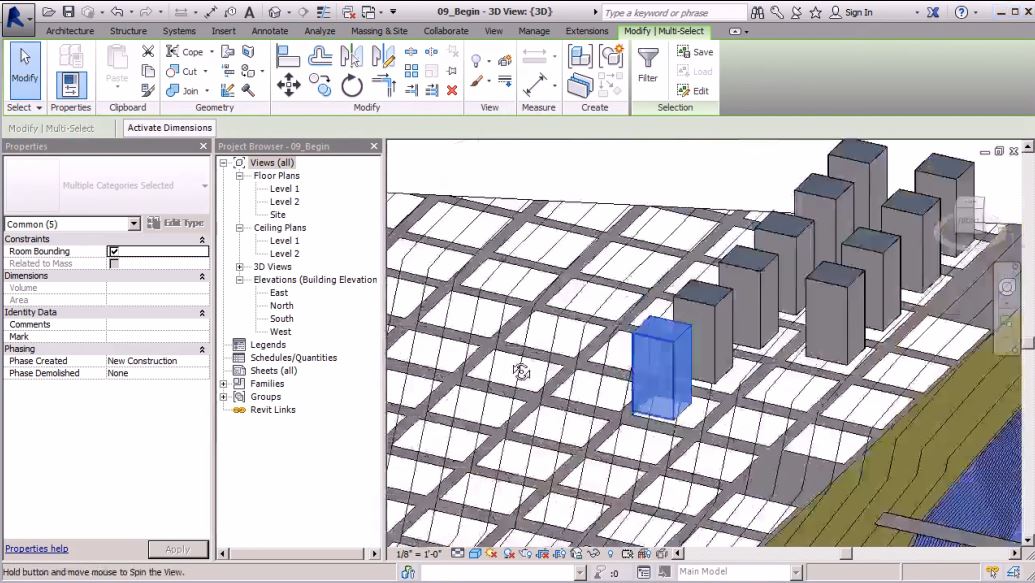Toggle the Properties palette icon in ribbon
The height and width of the screenshot is (583, 1035).
(71, 85)
